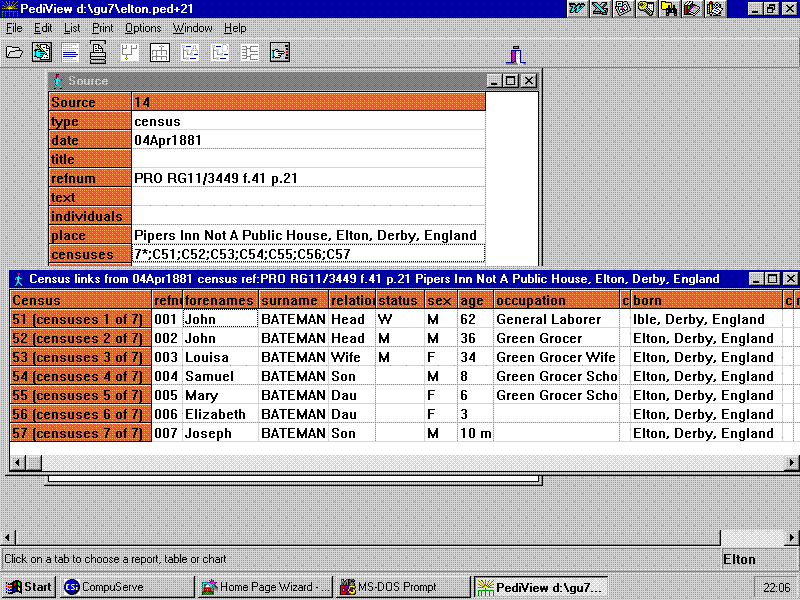Click the exit door icon
The image size is (800, 600).
515,54
